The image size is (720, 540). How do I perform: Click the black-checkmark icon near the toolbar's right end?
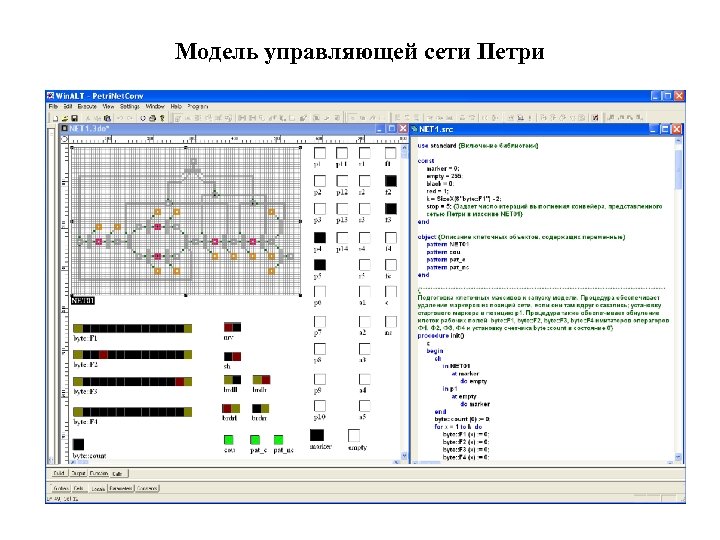(x=595, y=118)
